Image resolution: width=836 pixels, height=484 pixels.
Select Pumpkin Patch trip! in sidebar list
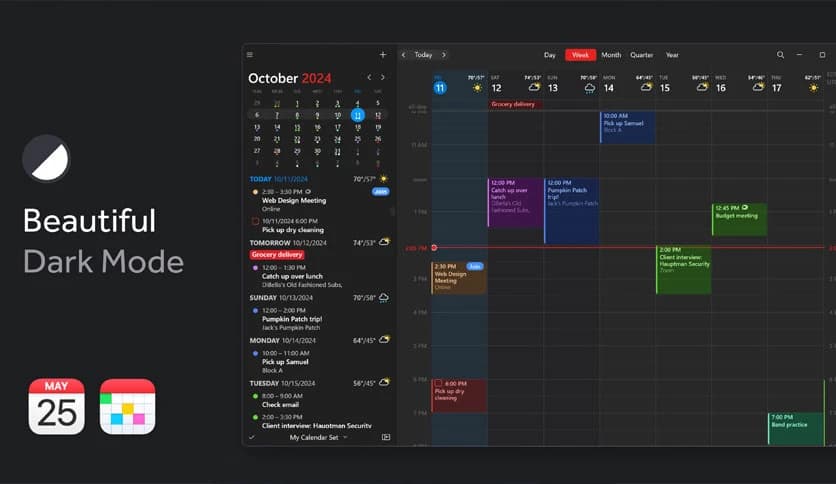[x=292, y=319]
